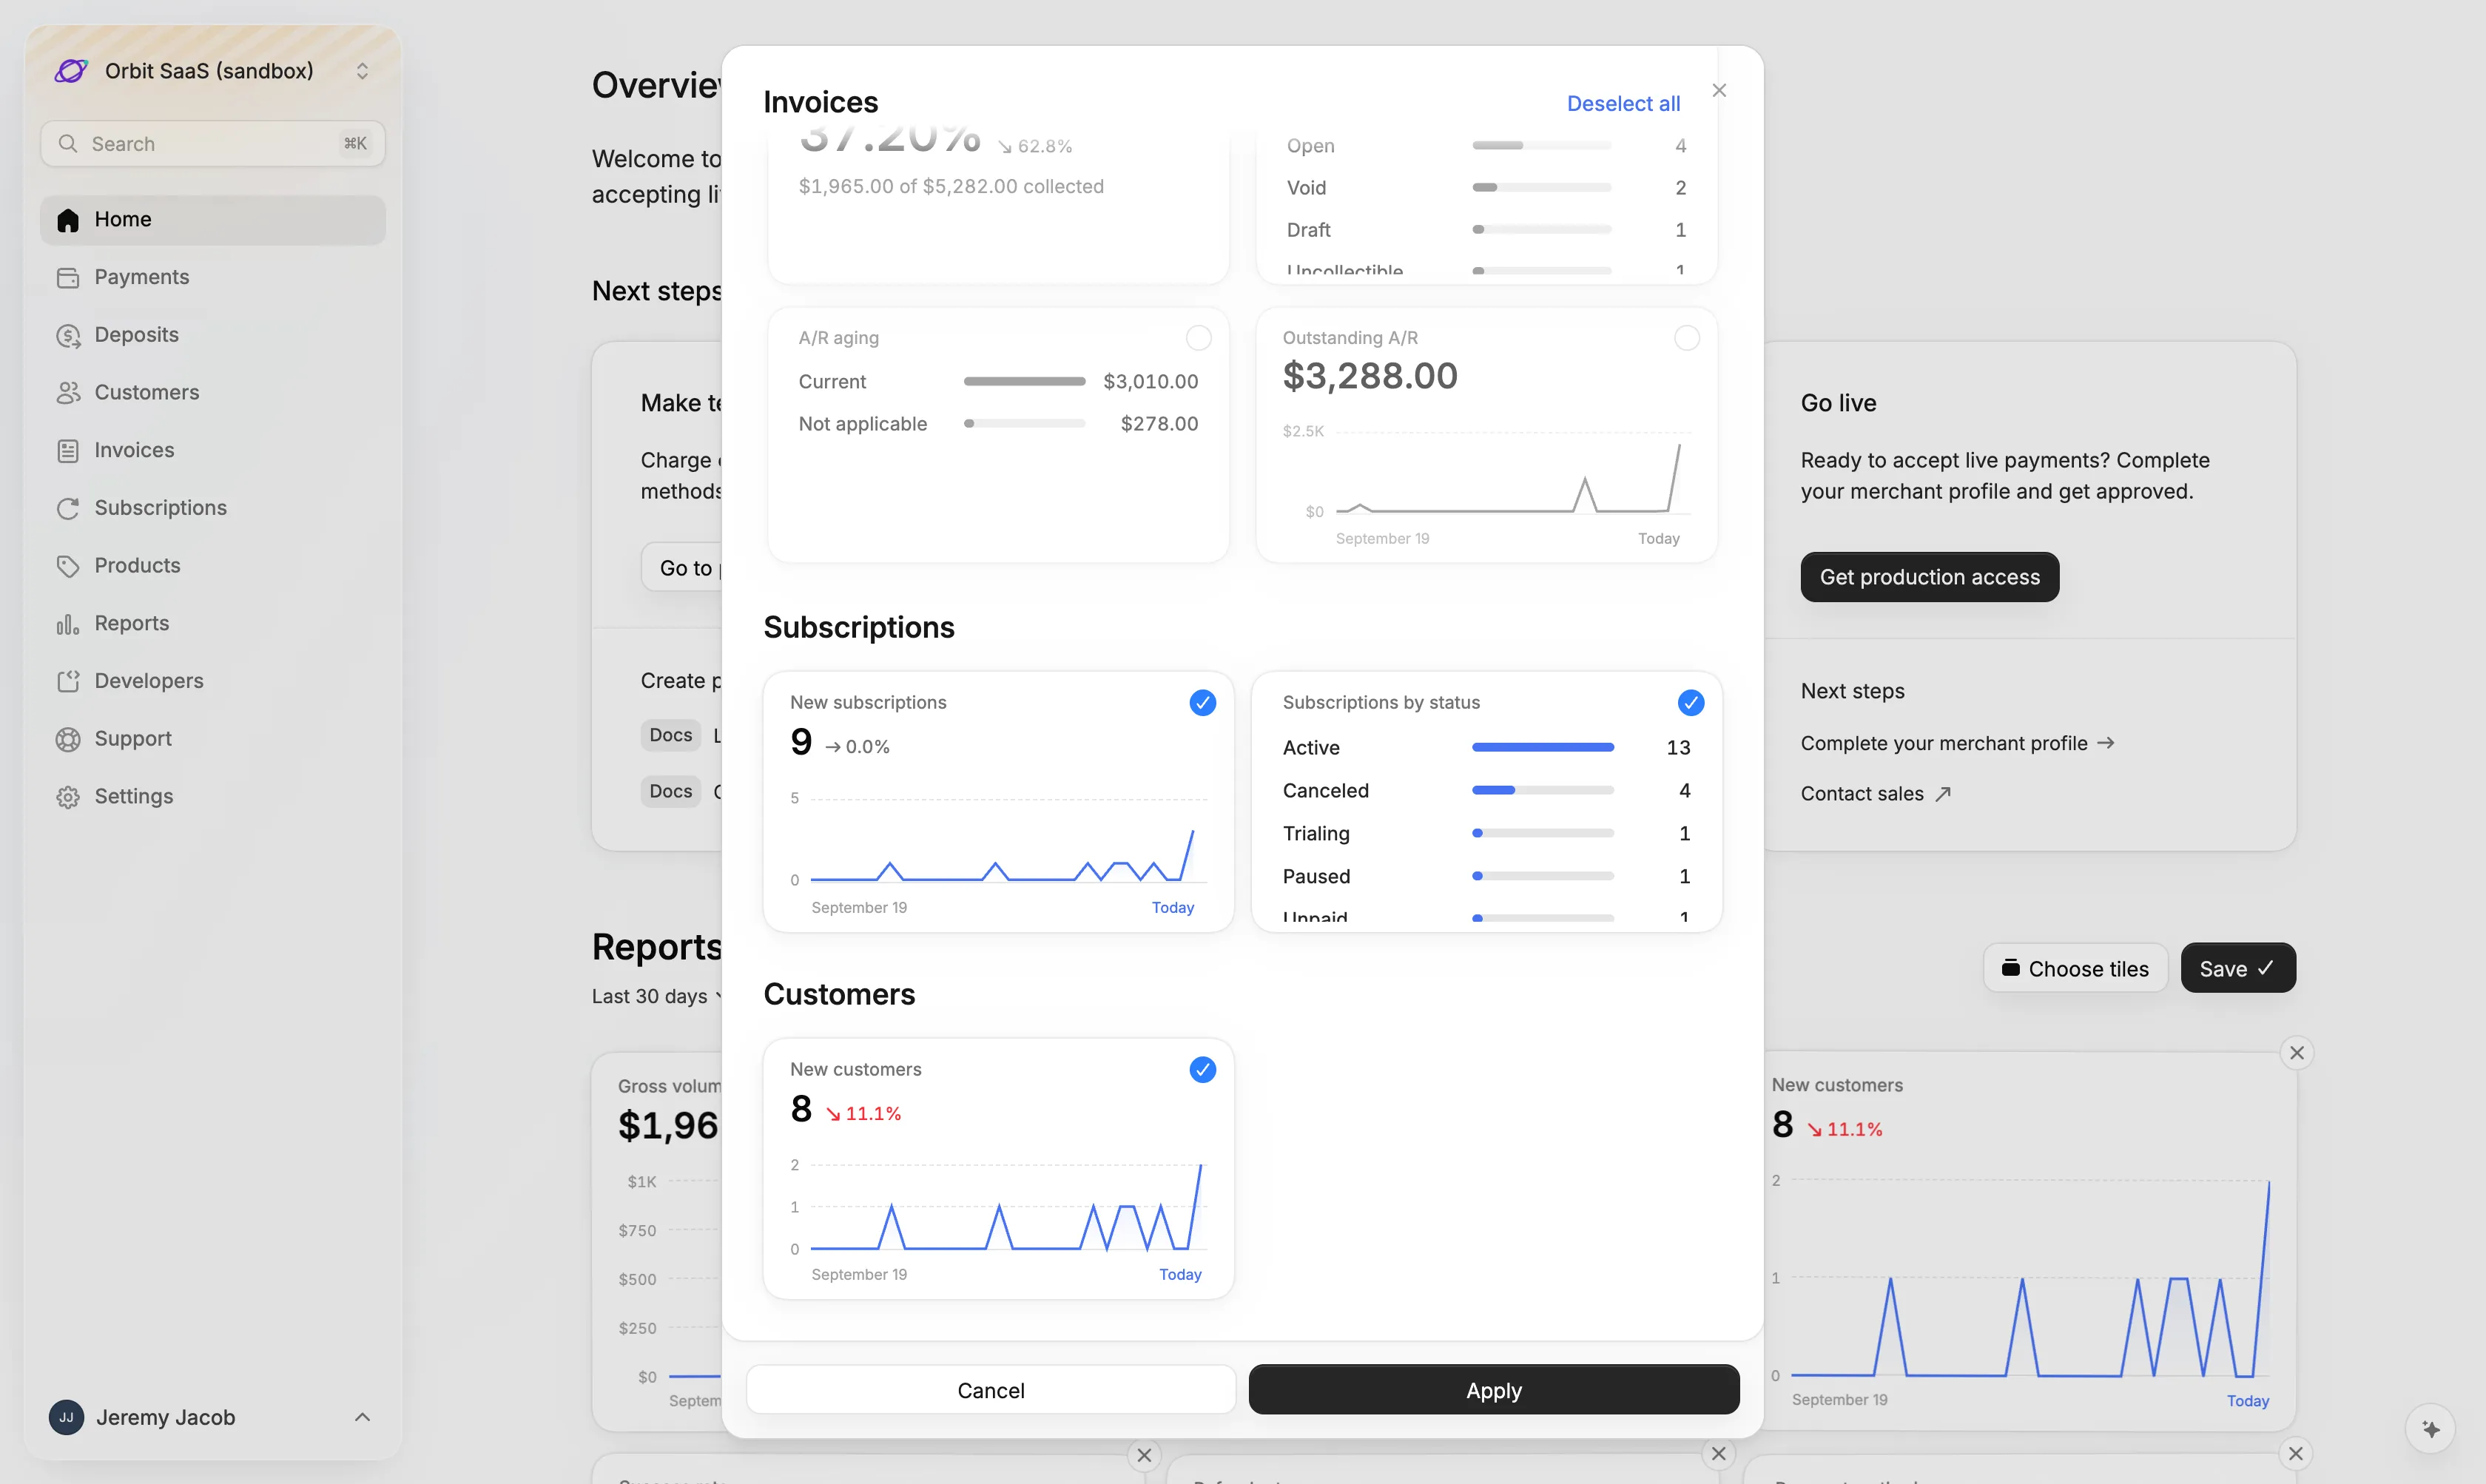Go to Deposits in the sidebar

pyautogui.click(x=212, y=335)
